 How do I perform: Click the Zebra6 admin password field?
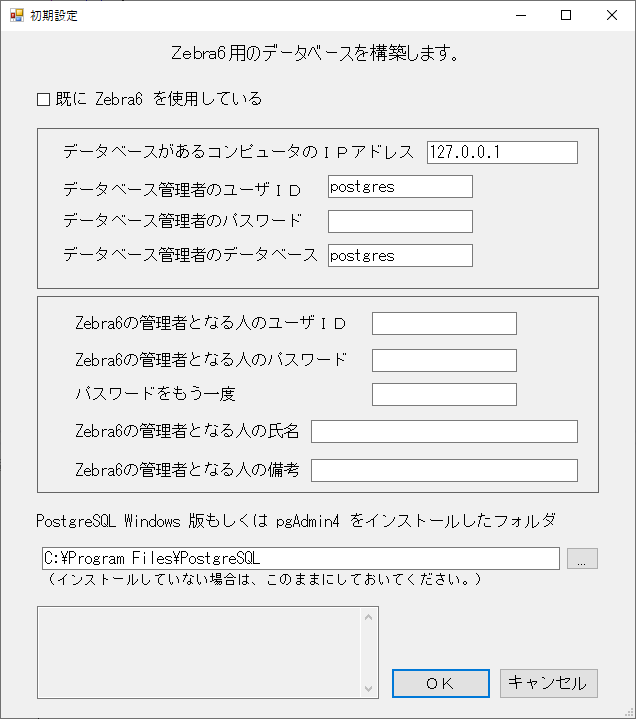coord(444,360)
